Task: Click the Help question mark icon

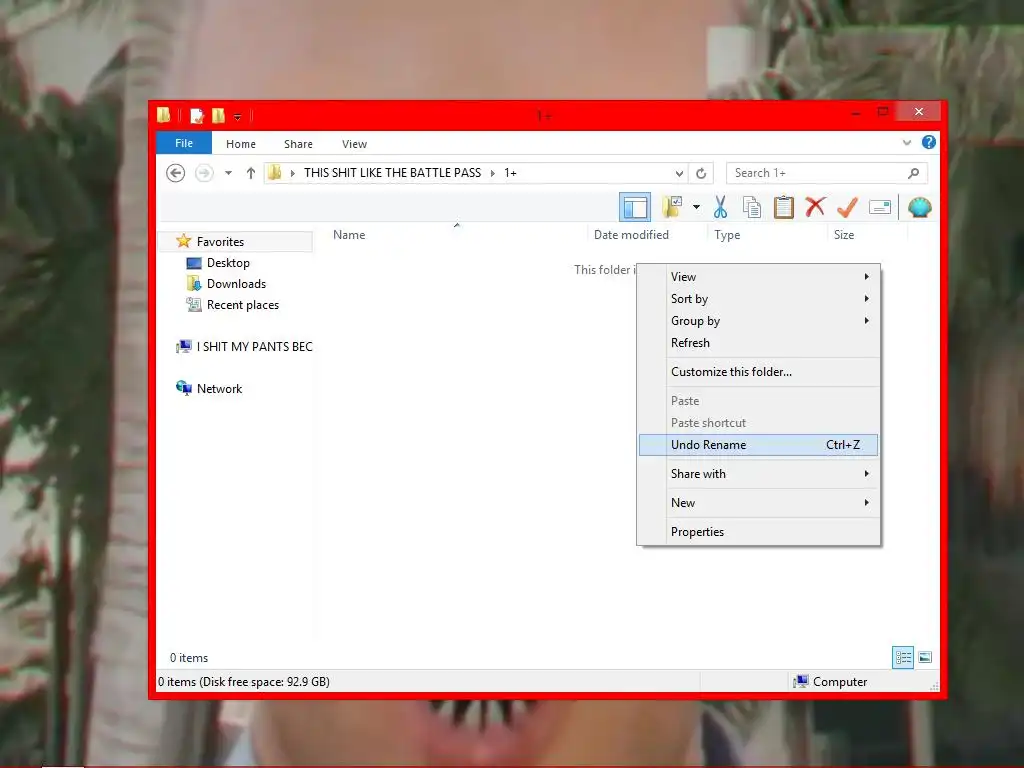Action: [929, 142]
